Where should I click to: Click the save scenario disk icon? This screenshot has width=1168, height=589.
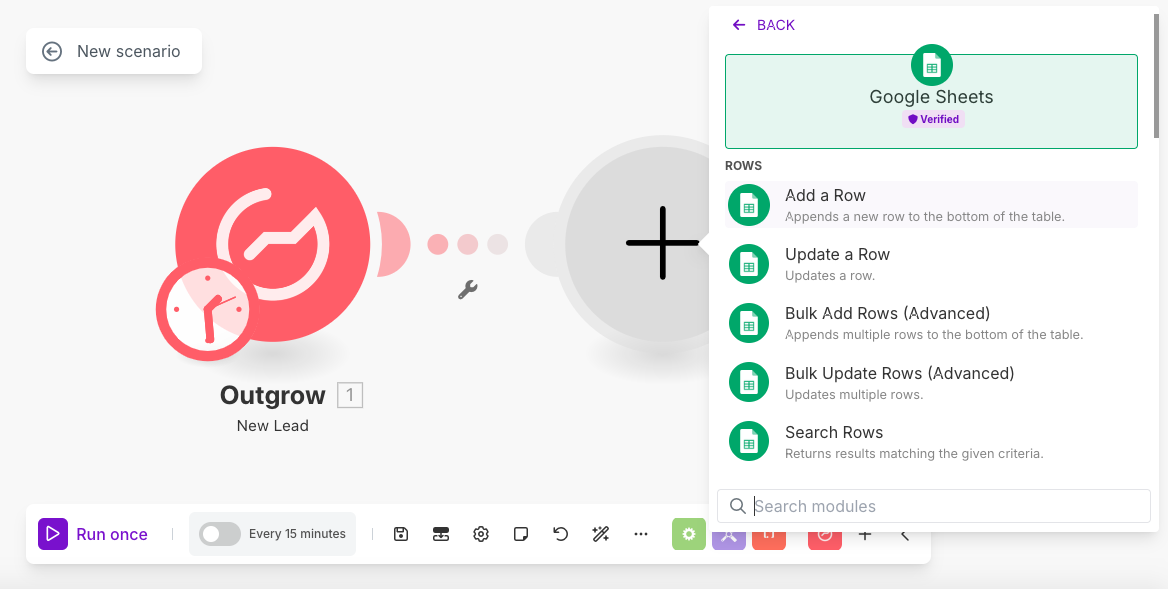401,534
